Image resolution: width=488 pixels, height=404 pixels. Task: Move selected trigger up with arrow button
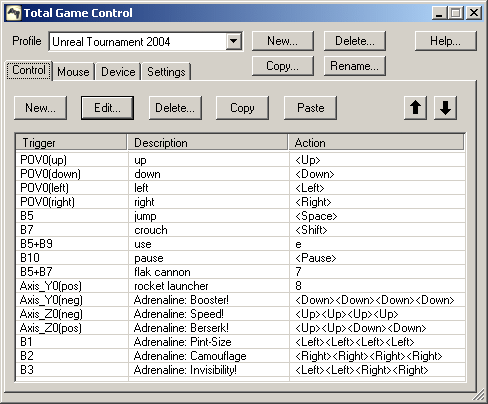pyautogui.click(x=415, y=108)
